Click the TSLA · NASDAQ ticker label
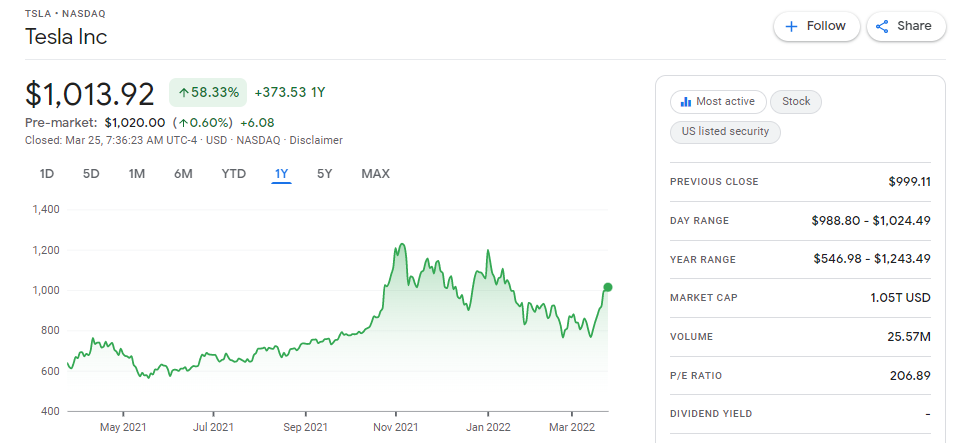Image resolution: width=968 pixels, height=443 pixels. (65, 14)
